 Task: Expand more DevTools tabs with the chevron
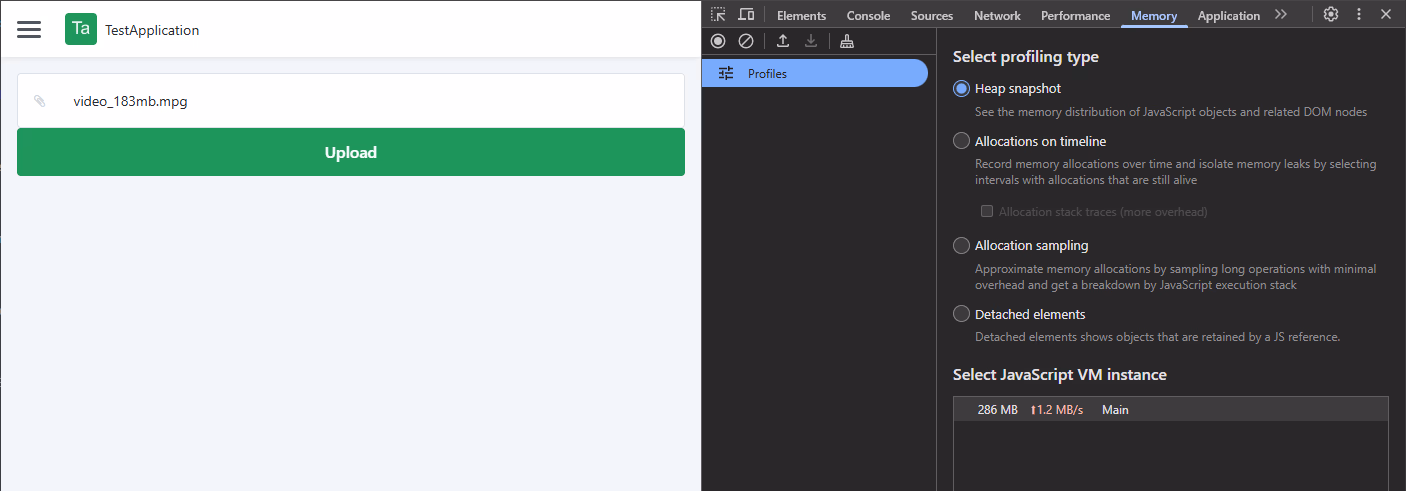pos(1281,14)
